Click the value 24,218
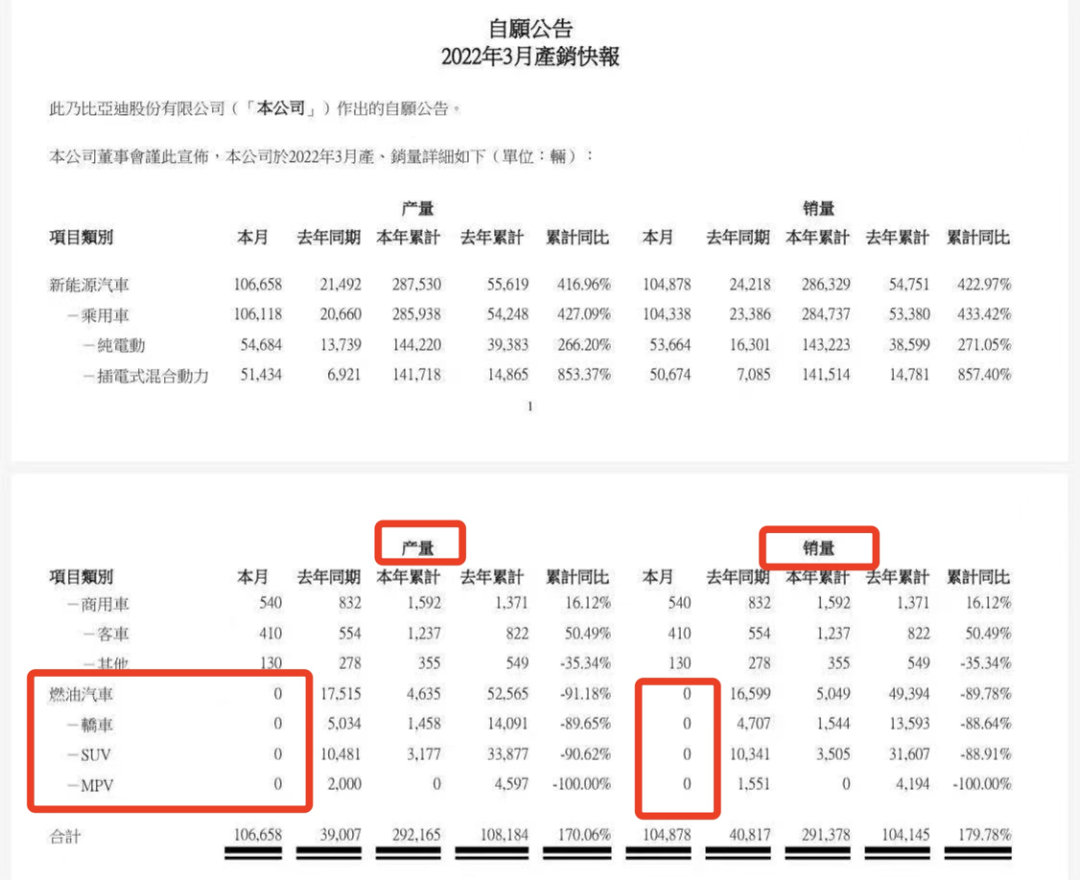This screenshot has width=1080, height=880. [750, 284]
